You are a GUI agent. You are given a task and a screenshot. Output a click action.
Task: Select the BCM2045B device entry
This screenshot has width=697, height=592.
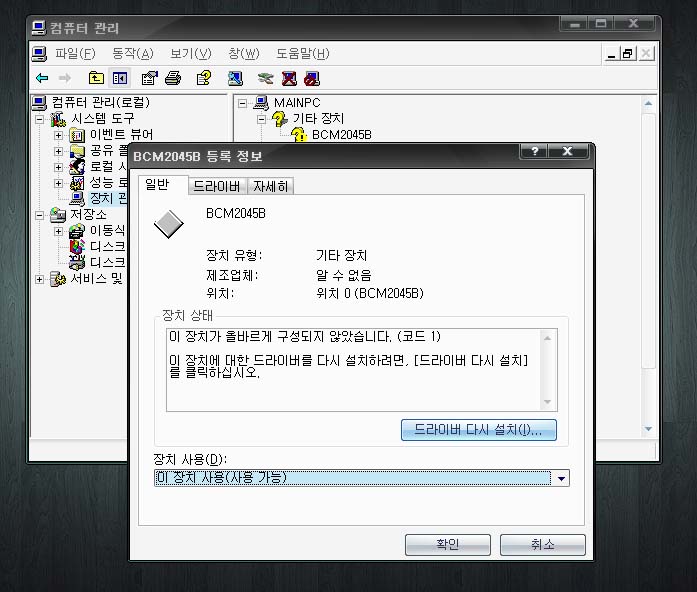coord(342,135)
